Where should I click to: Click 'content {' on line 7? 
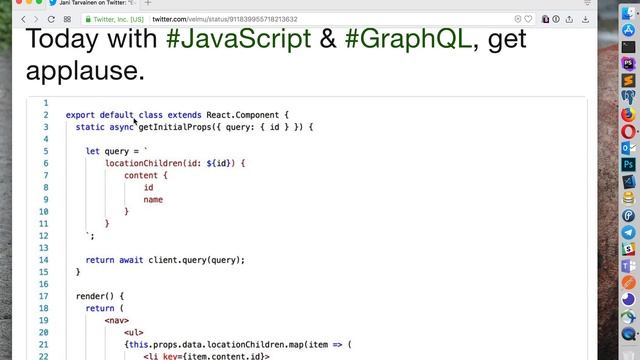(x=146, y=176)
